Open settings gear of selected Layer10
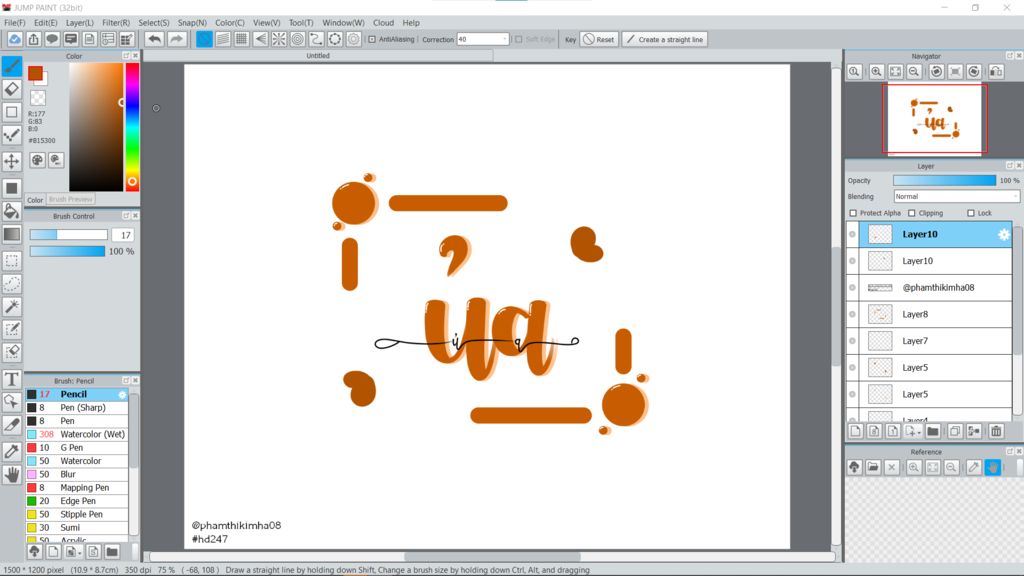Screen dimensions: 1024x576 (x=1004, y=234)
